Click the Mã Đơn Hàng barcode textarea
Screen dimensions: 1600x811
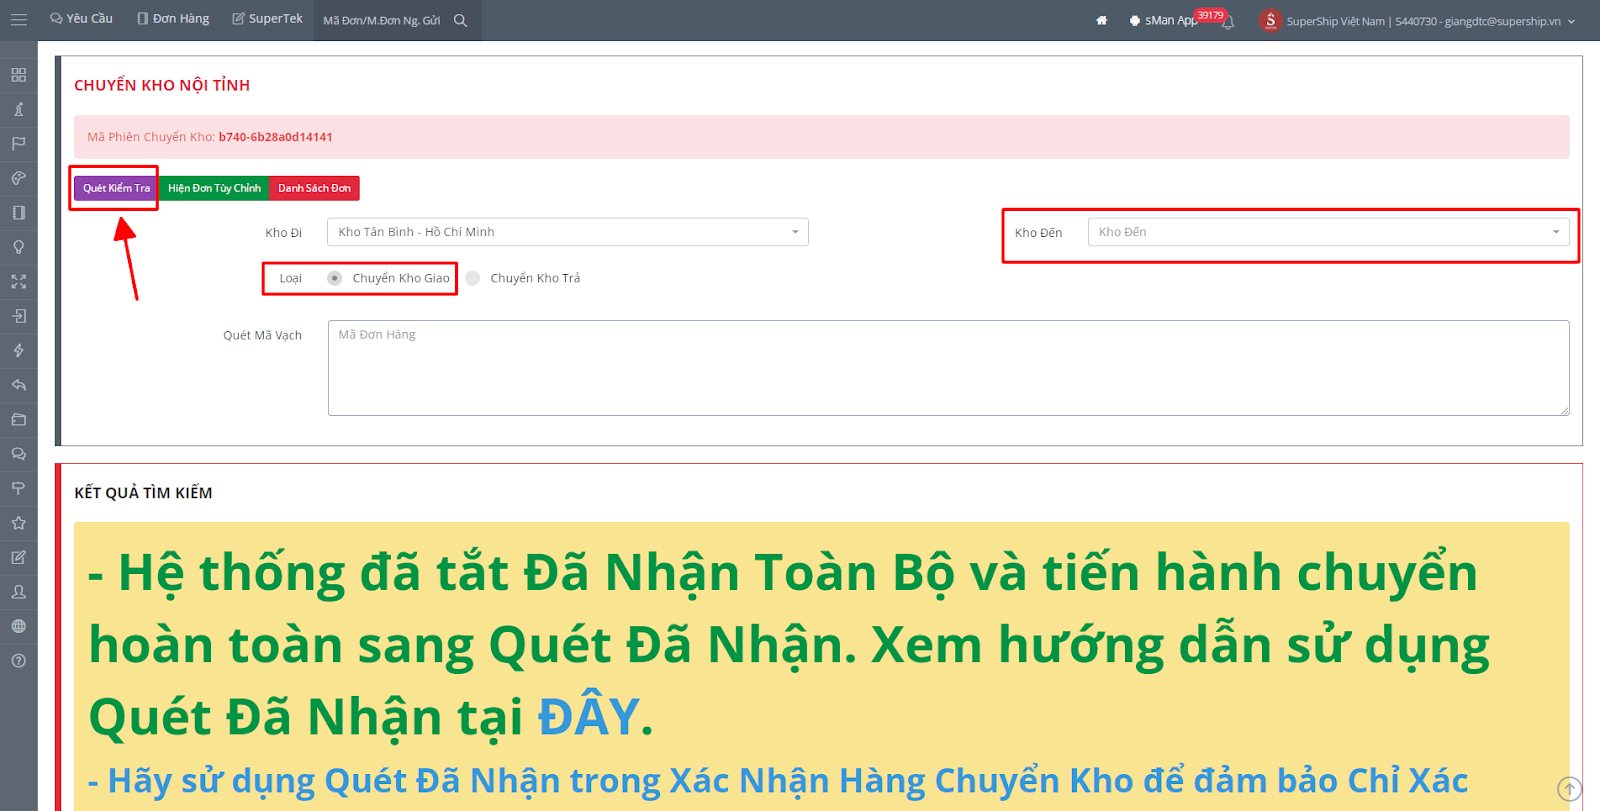(948, 368)
